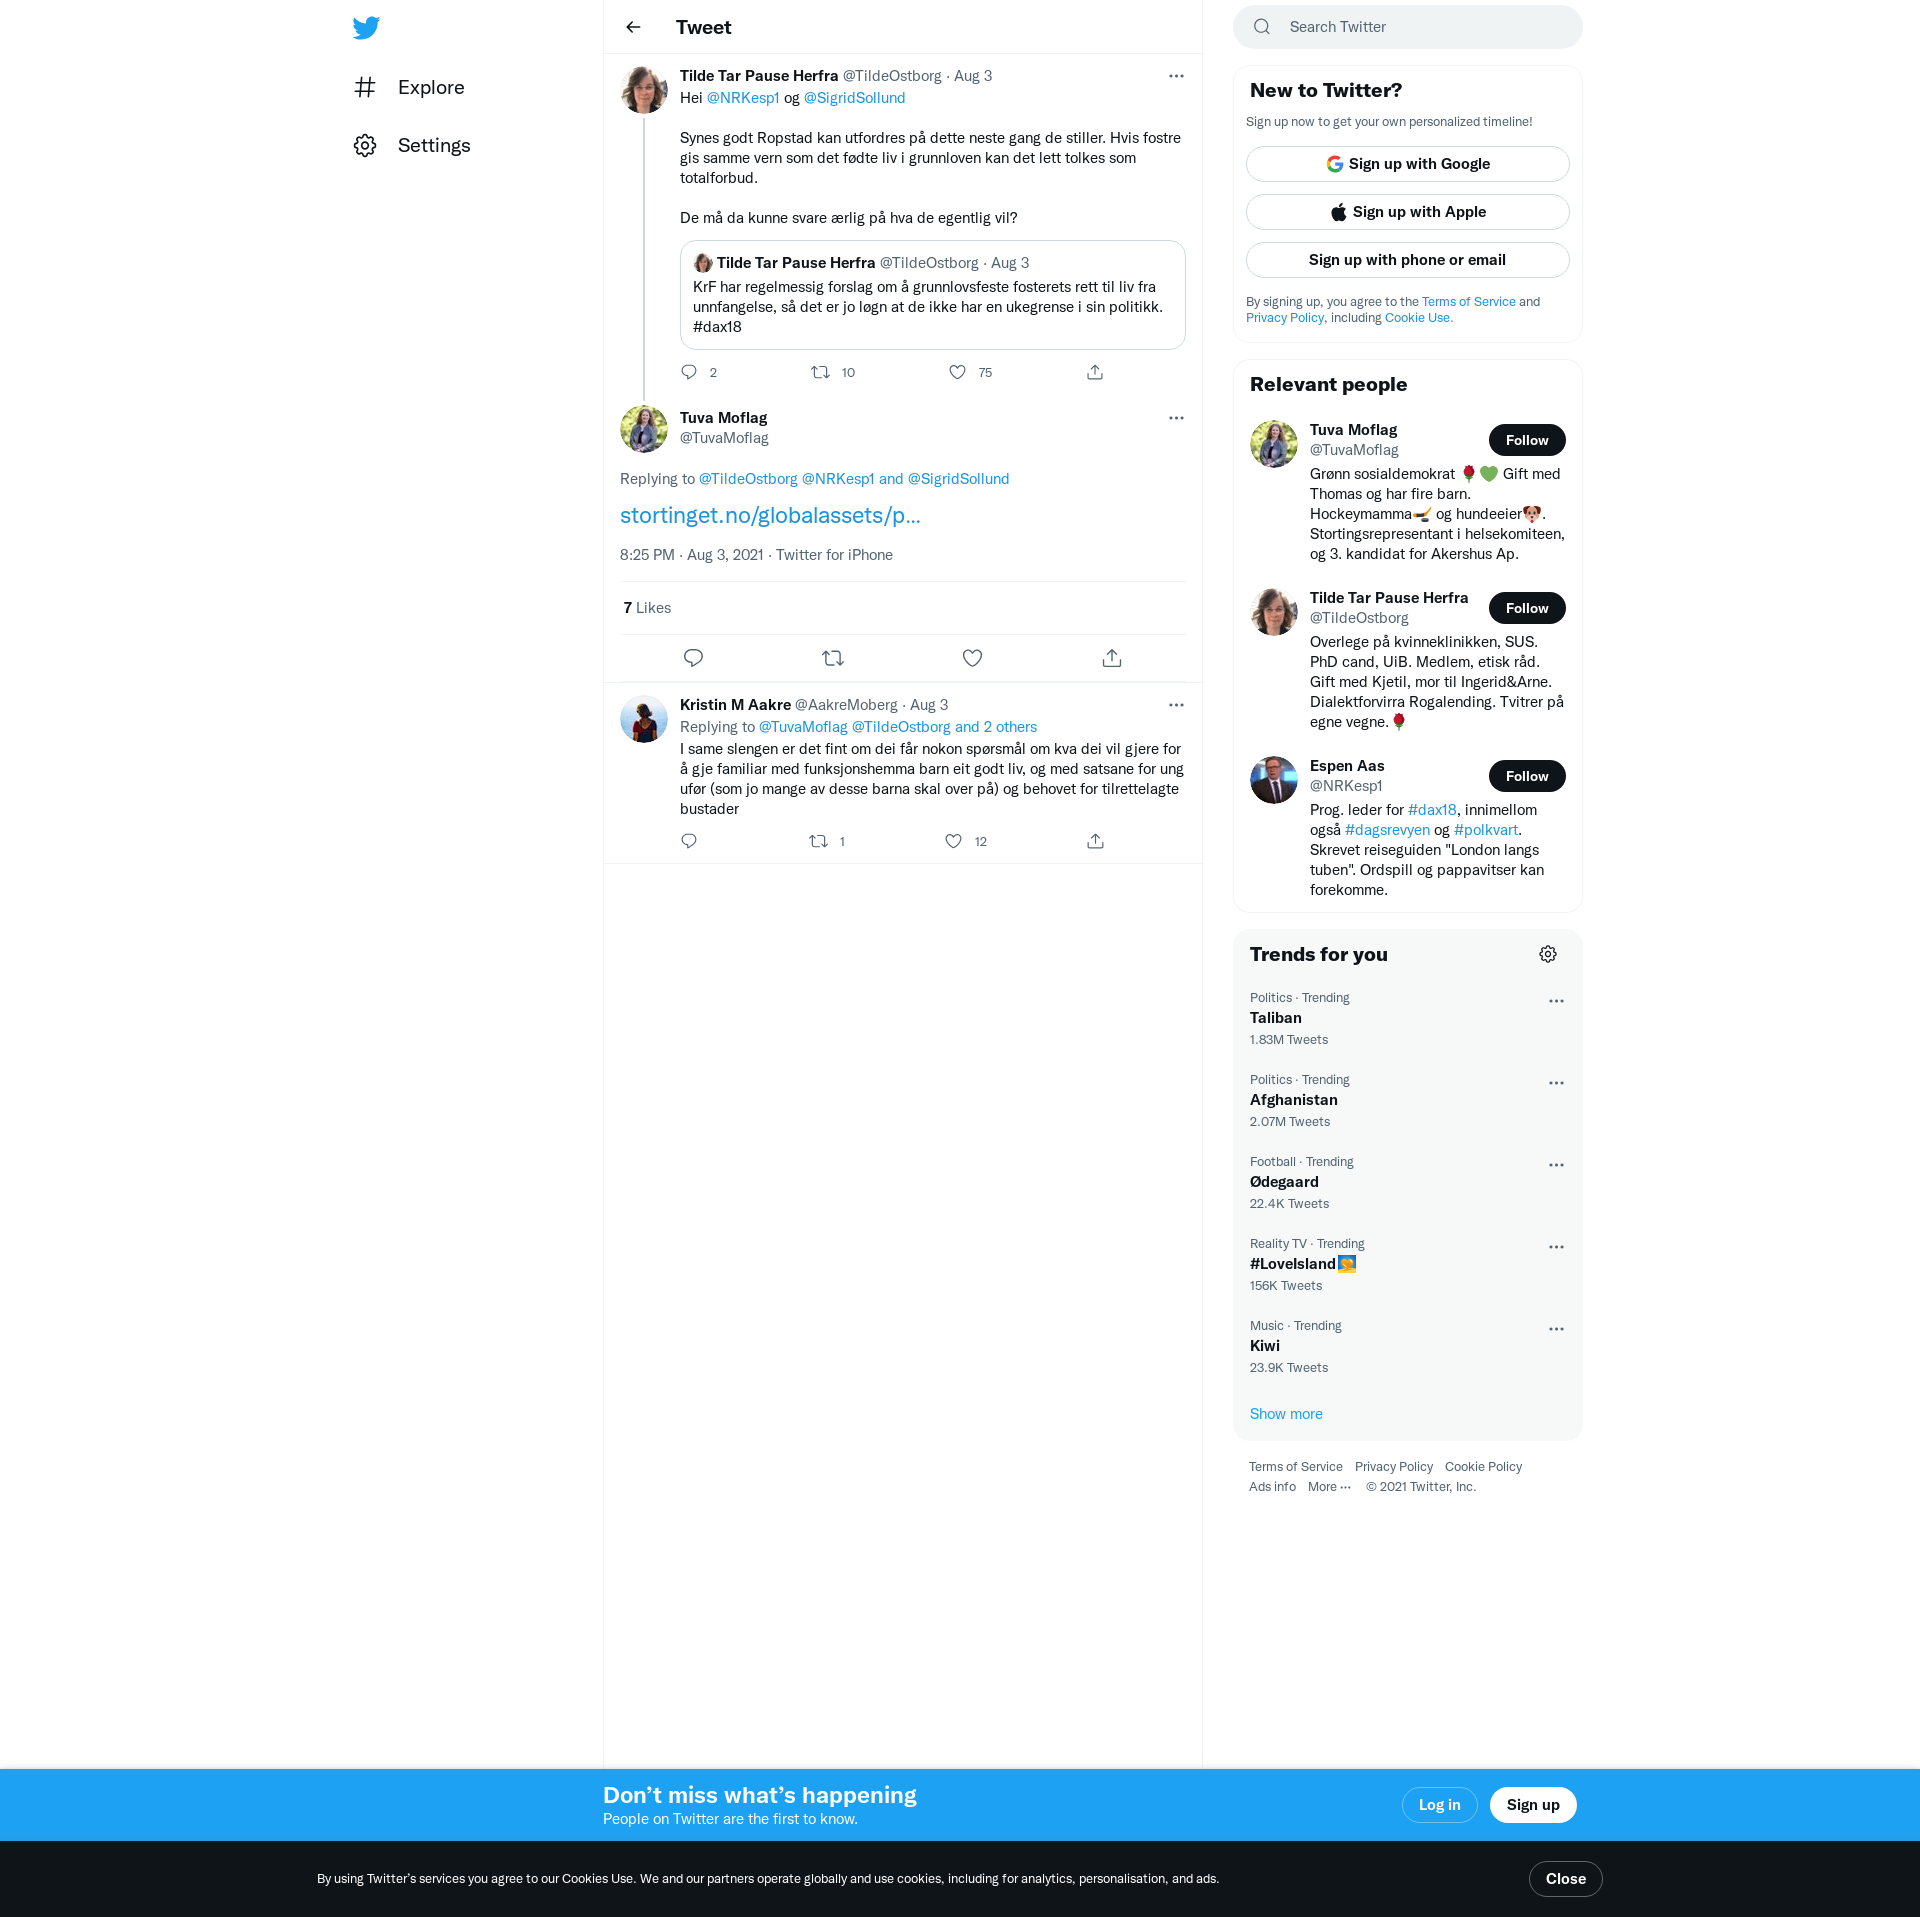The image size is (1920, 1917).
Task: Like Tuva Moflag's main tweet
Action: point(972,658)
